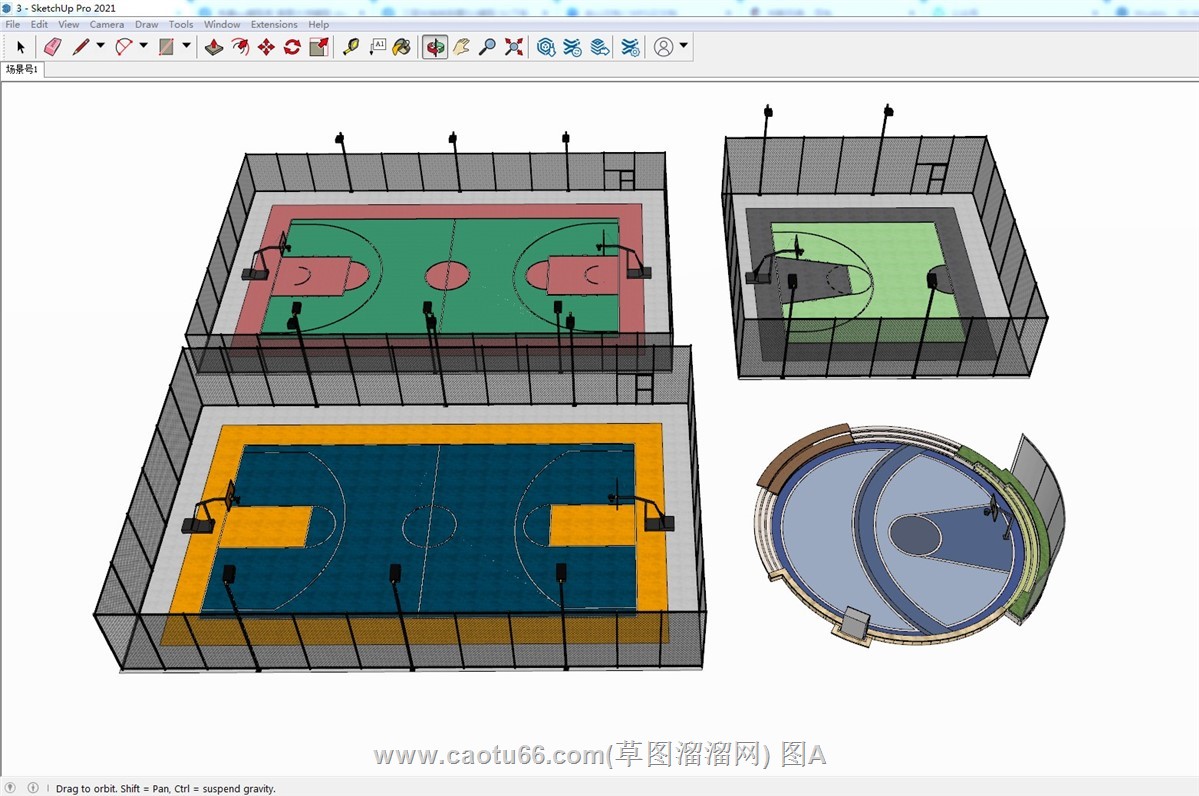The image size is (1199, 796).
Task: Open the Arc tool dropdown arrow
Action: 143,46
